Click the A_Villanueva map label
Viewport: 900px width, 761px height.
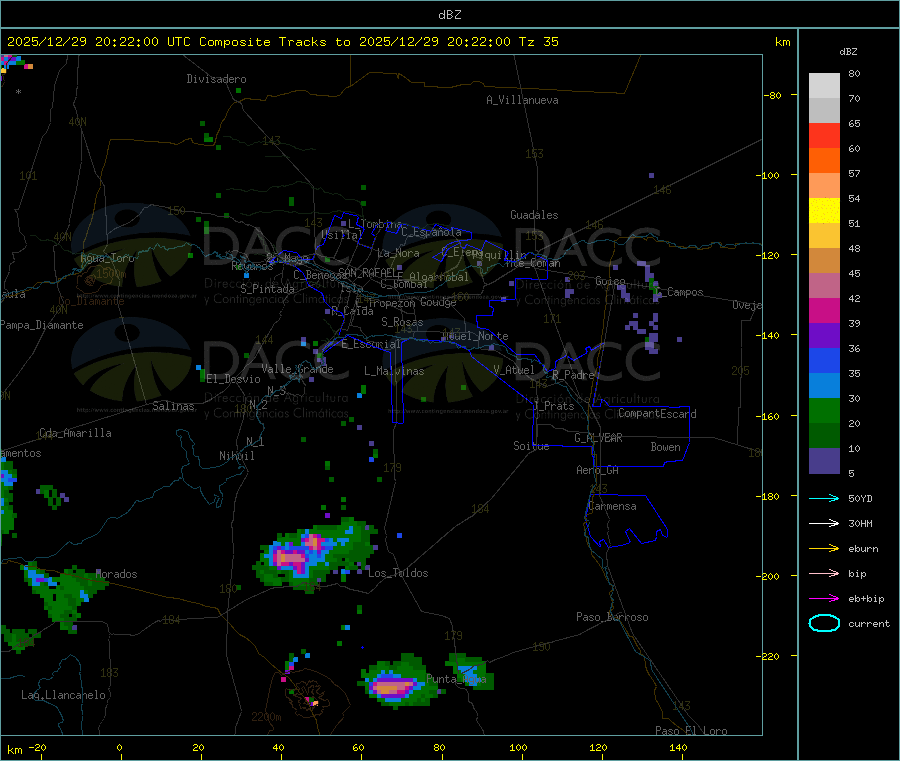point(522,100)
